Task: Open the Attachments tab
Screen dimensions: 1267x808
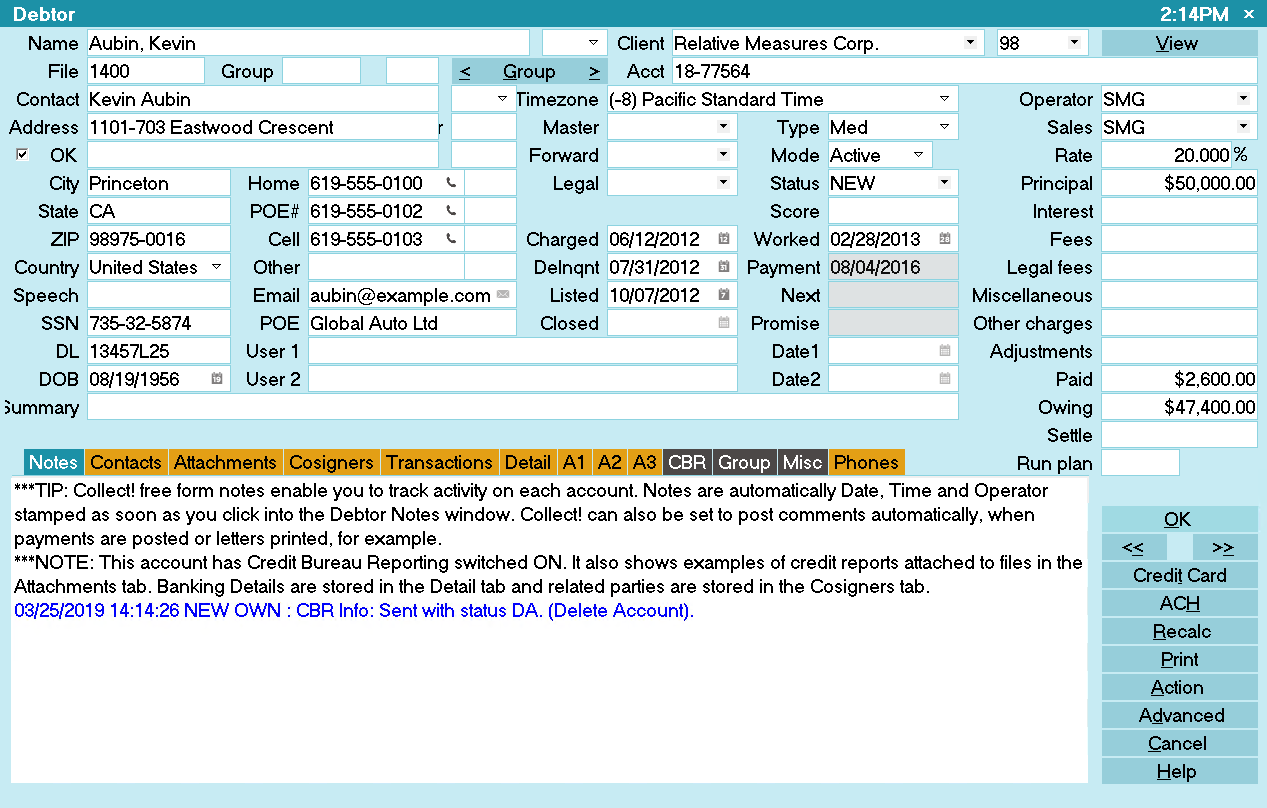Action: pyautogui.click(x=225, y=462)
